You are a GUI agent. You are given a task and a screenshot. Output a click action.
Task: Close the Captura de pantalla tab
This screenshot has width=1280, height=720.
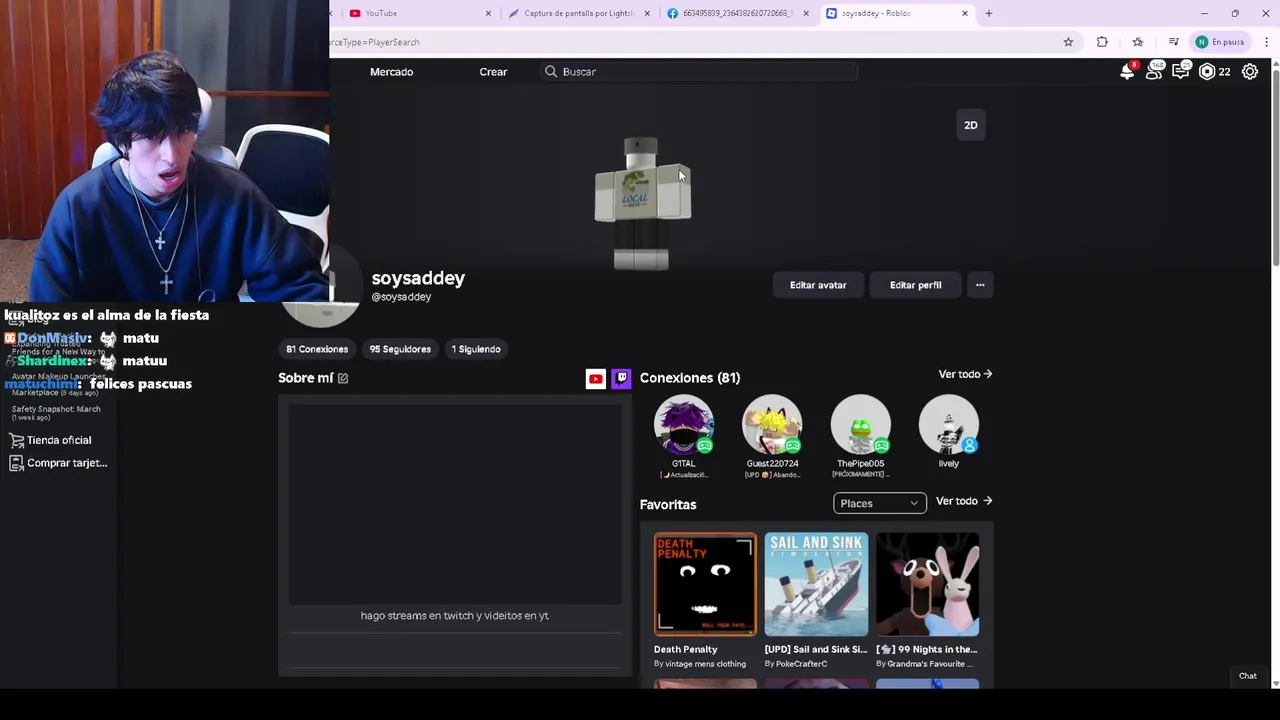click(x=647, y=13)
